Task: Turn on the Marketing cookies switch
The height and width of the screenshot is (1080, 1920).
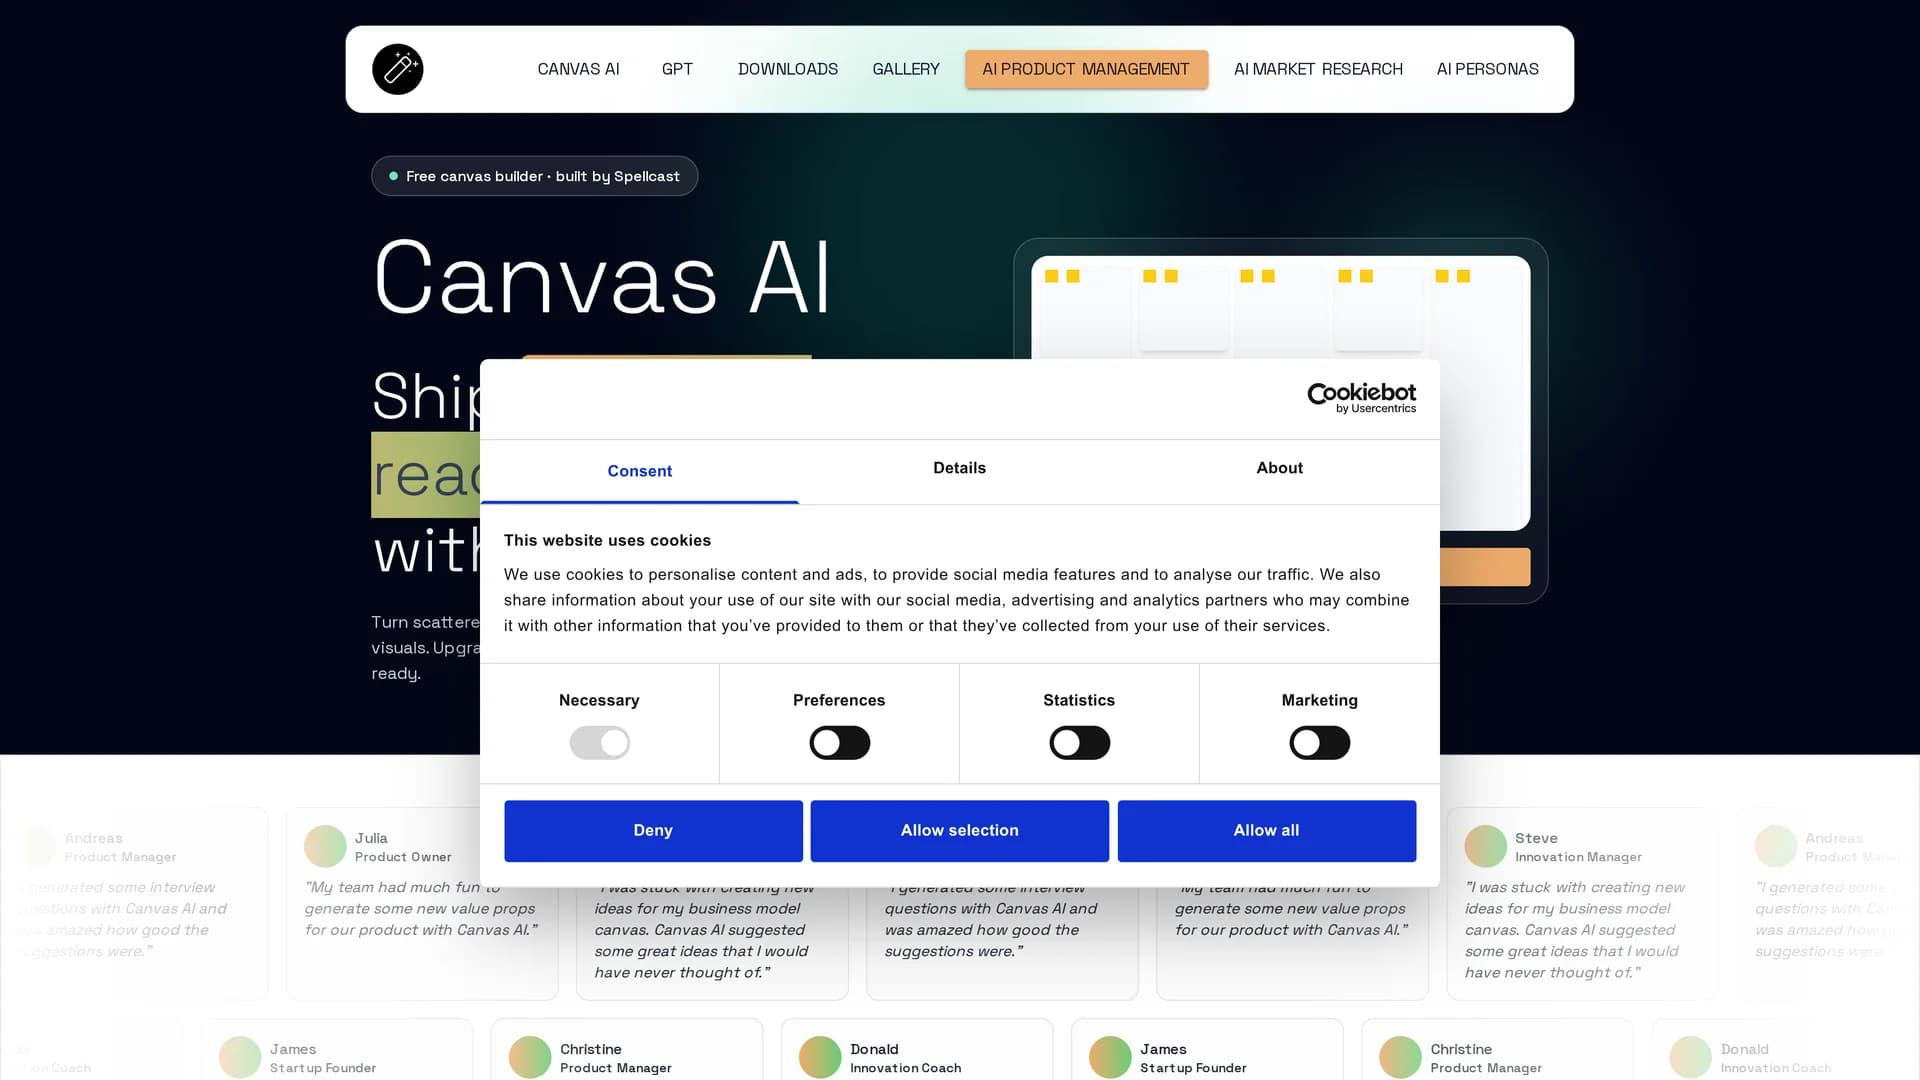Action: tap(1319, 743)
